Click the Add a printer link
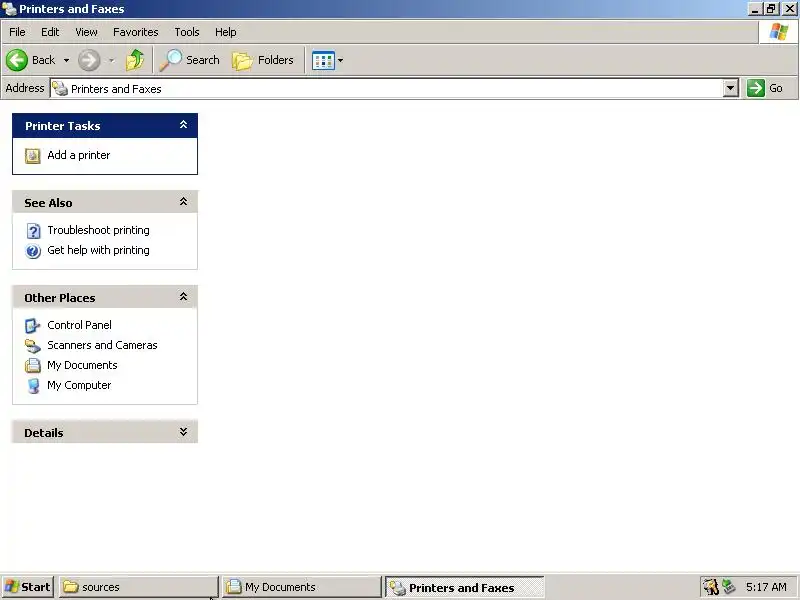Viewport: 800px width, 600px height. [x=79, y=155]
